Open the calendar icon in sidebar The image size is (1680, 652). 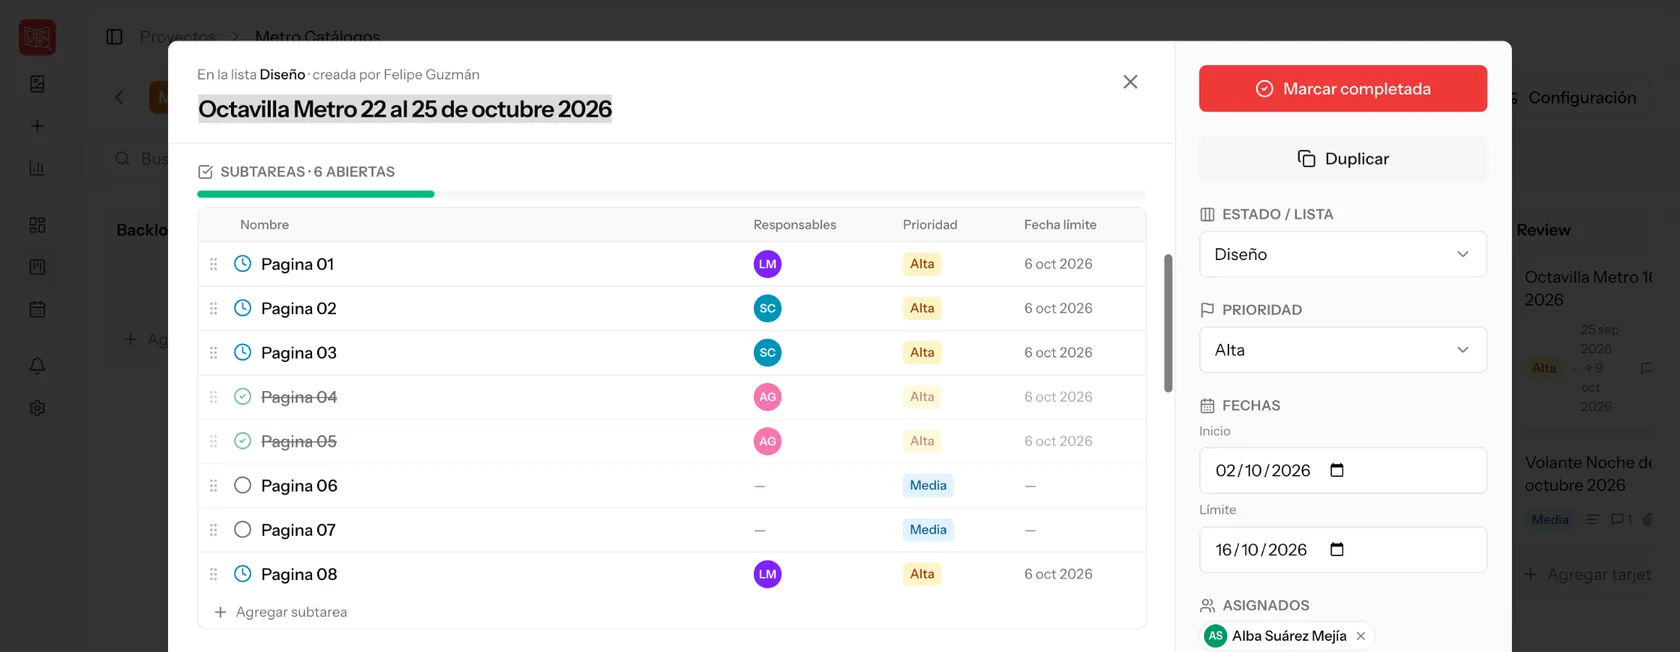(37, 309)
